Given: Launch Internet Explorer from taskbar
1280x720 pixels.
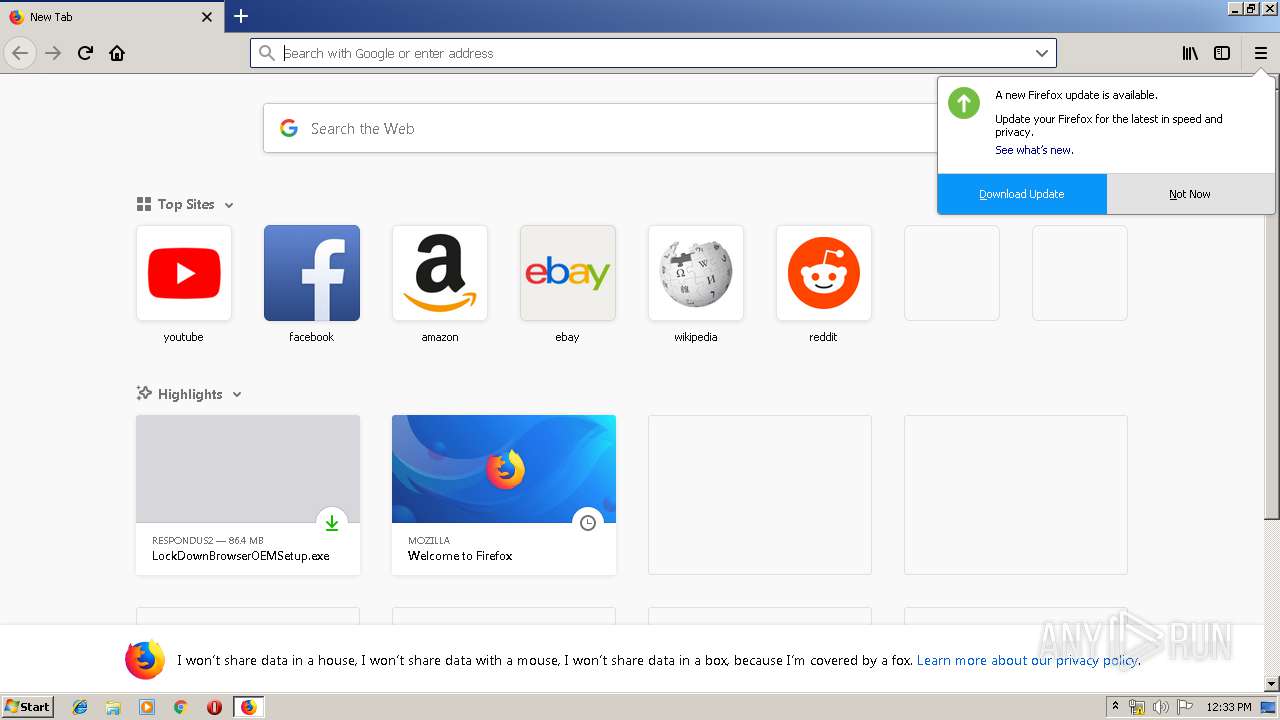Looking at the screenshot, I should 80,707.
